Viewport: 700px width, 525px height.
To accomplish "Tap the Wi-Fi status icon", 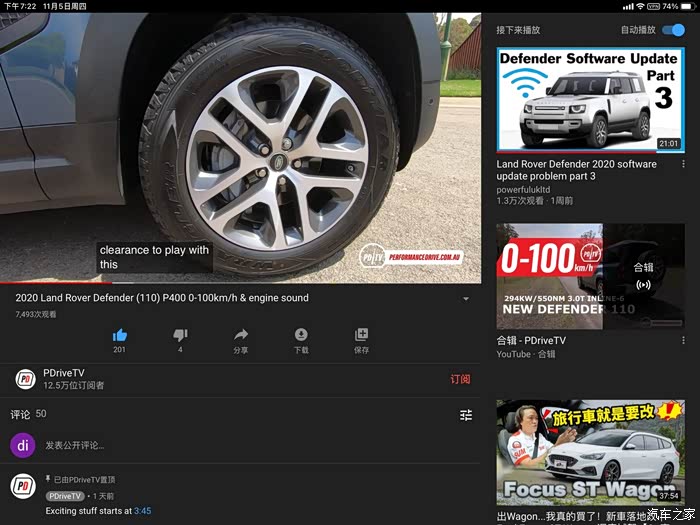I will pos(641,6).
